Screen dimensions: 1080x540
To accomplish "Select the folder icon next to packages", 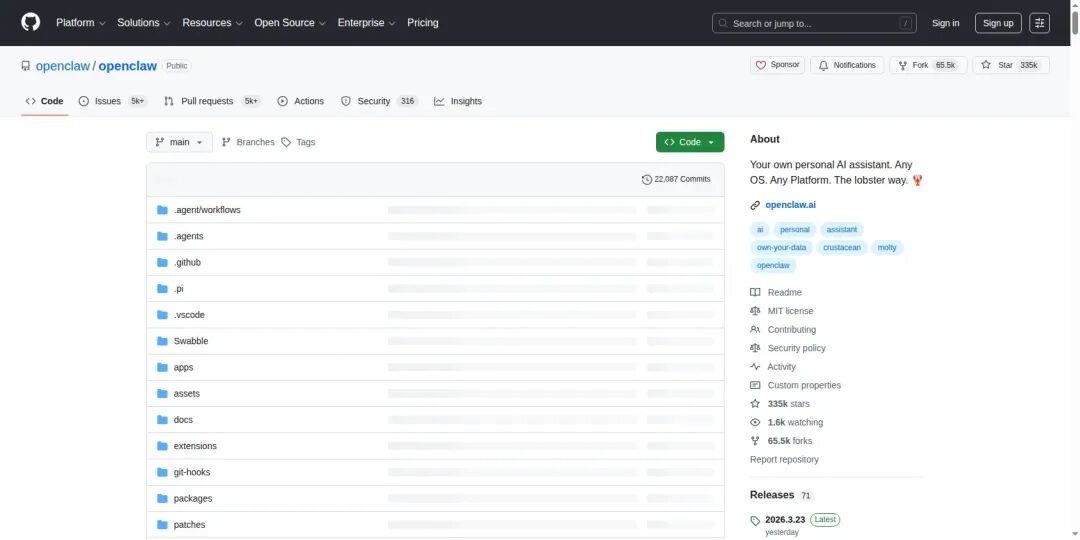I will pos(163,498).
